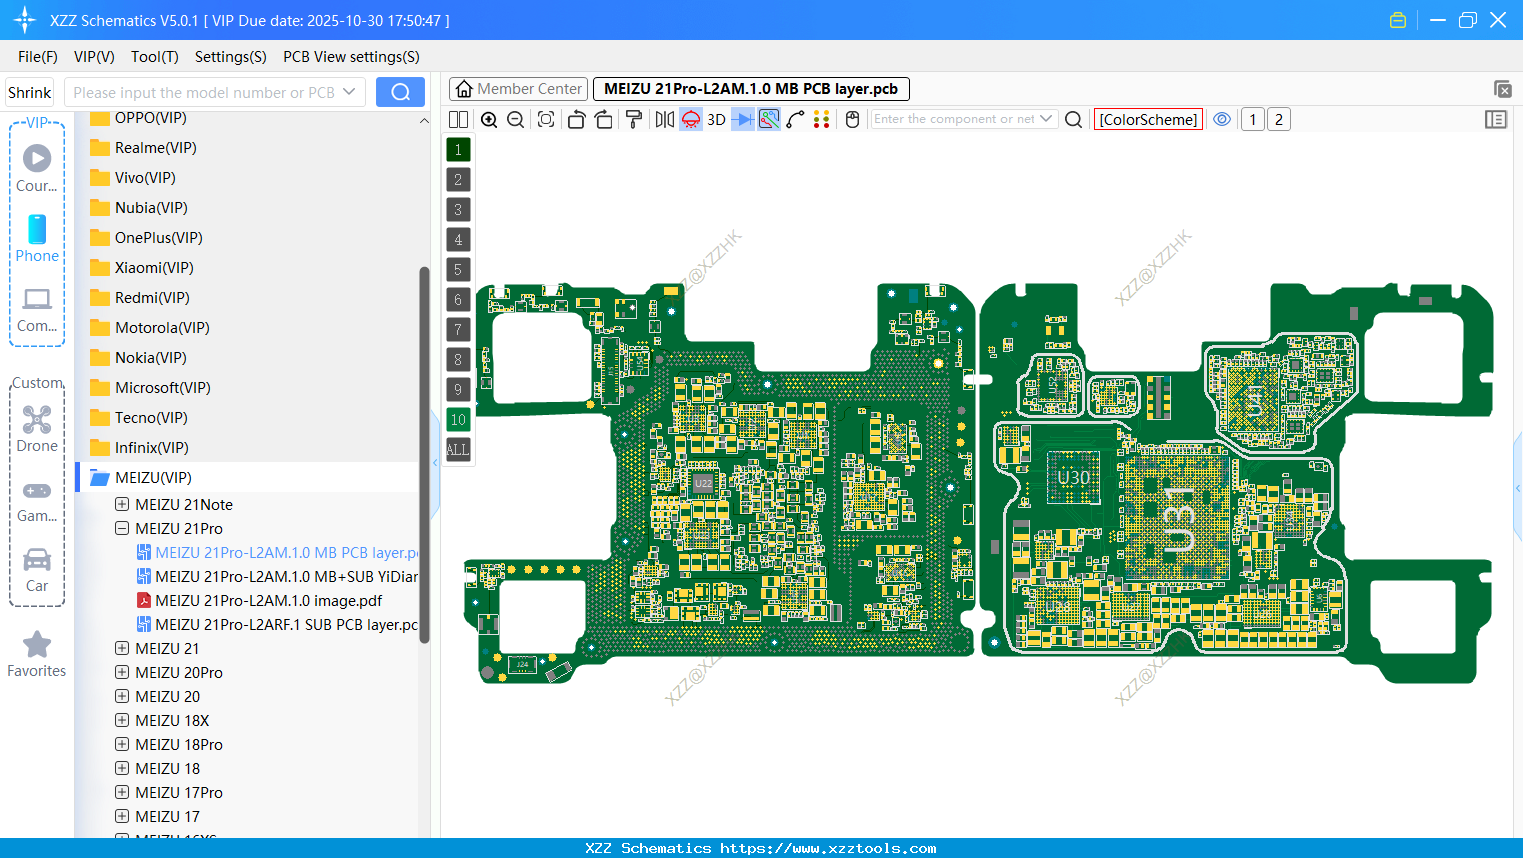
Task: Mirror the PCB view horizontally
Action: [664, 119]
